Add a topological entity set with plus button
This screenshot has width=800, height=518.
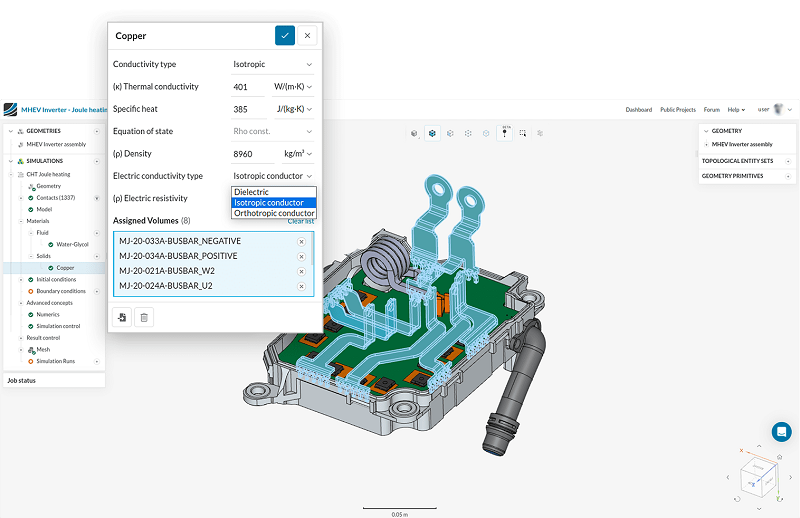[788, 161]
